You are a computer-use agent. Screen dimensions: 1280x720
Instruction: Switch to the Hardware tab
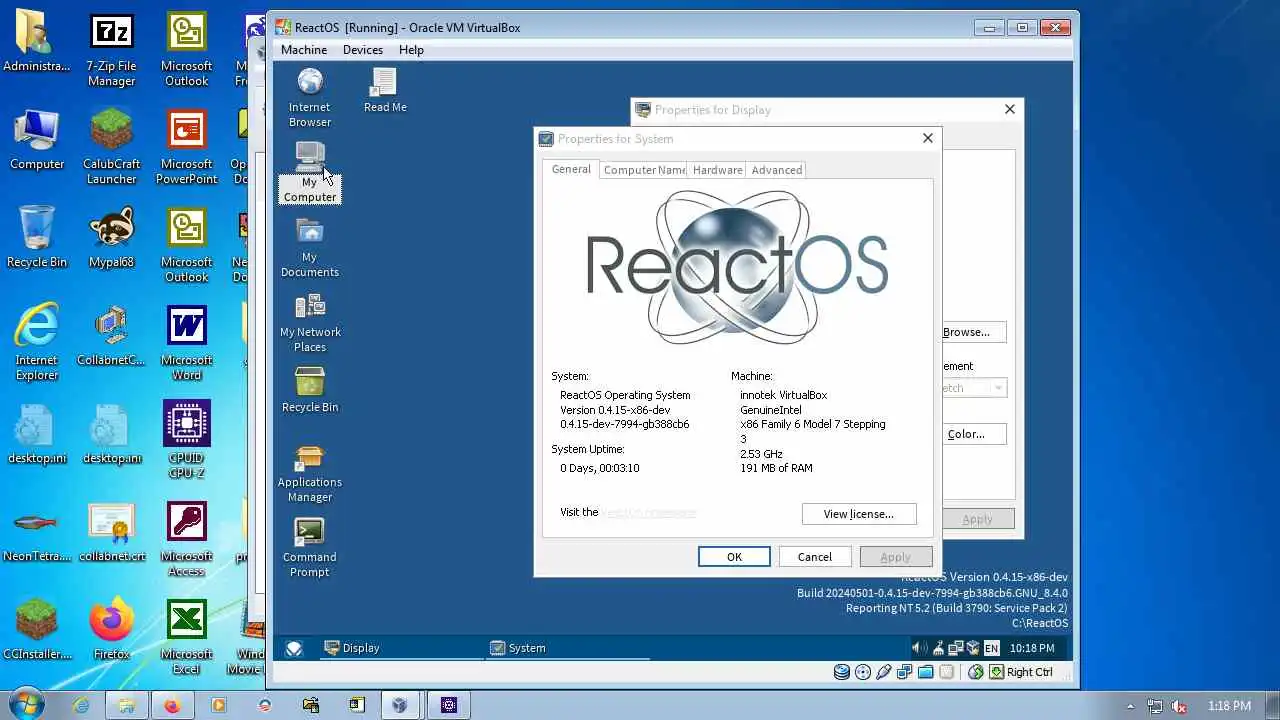717,170
